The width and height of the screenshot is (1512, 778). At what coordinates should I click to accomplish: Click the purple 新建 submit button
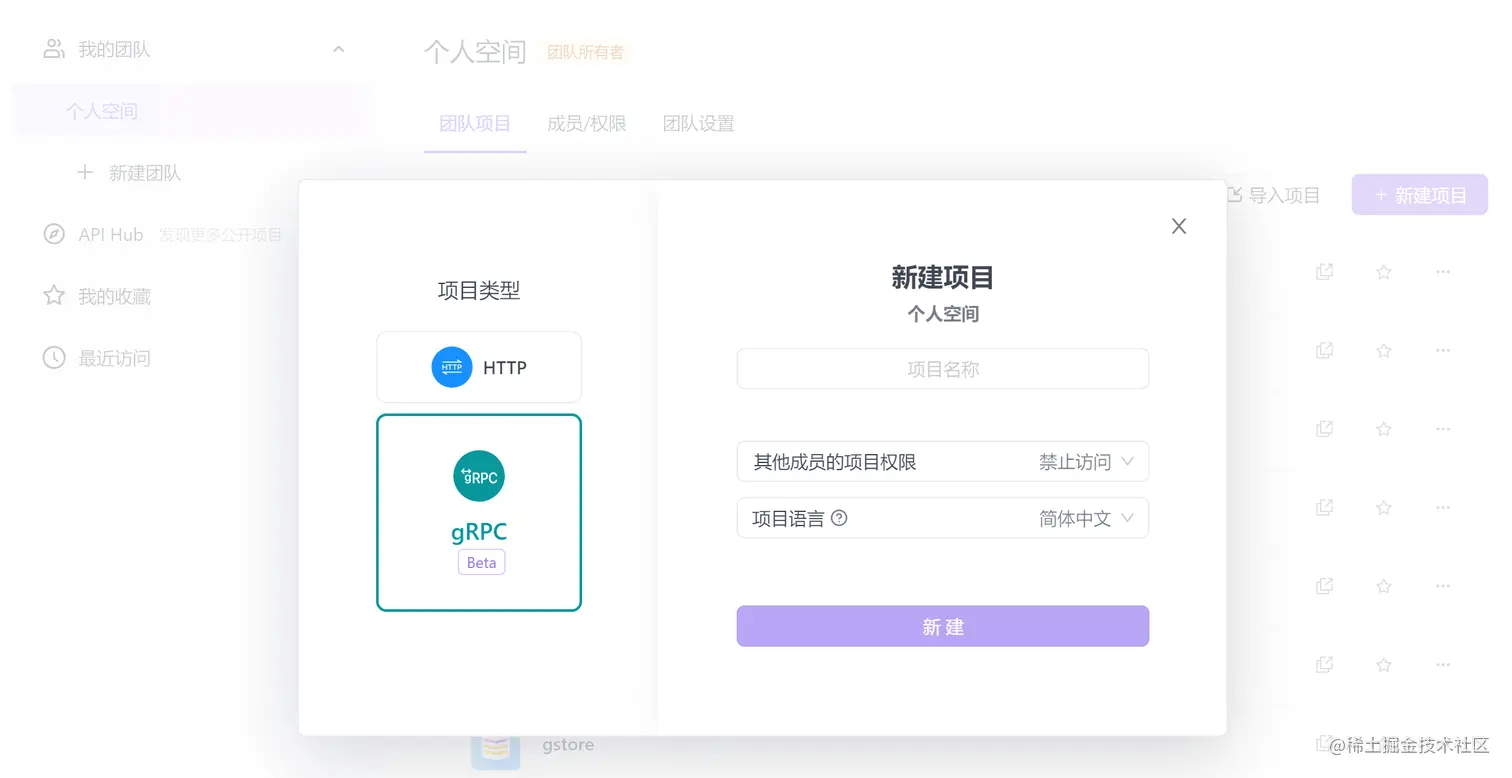coord(943,626)
